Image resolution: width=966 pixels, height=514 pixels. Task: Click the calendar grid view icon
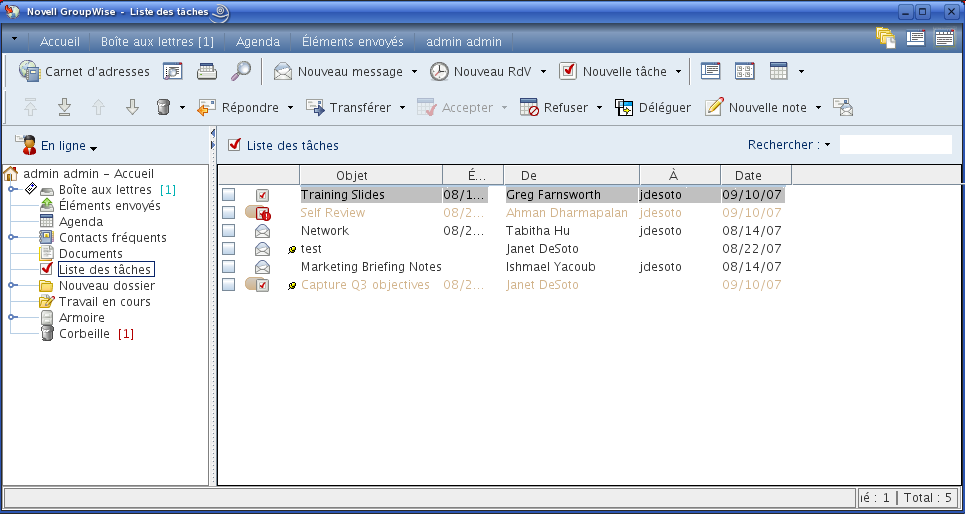point(779,71)
